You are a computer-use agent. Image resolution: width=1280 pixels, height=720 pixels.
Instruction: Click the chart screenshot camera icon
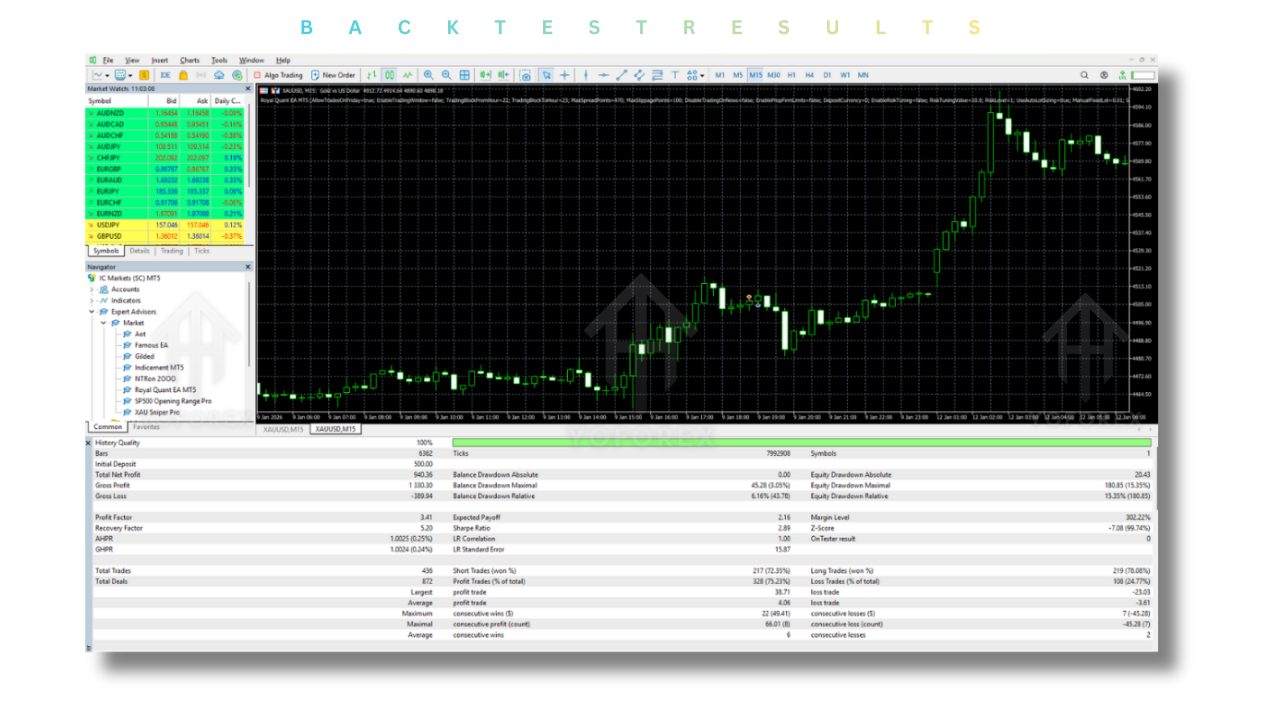tap(525, 75)
